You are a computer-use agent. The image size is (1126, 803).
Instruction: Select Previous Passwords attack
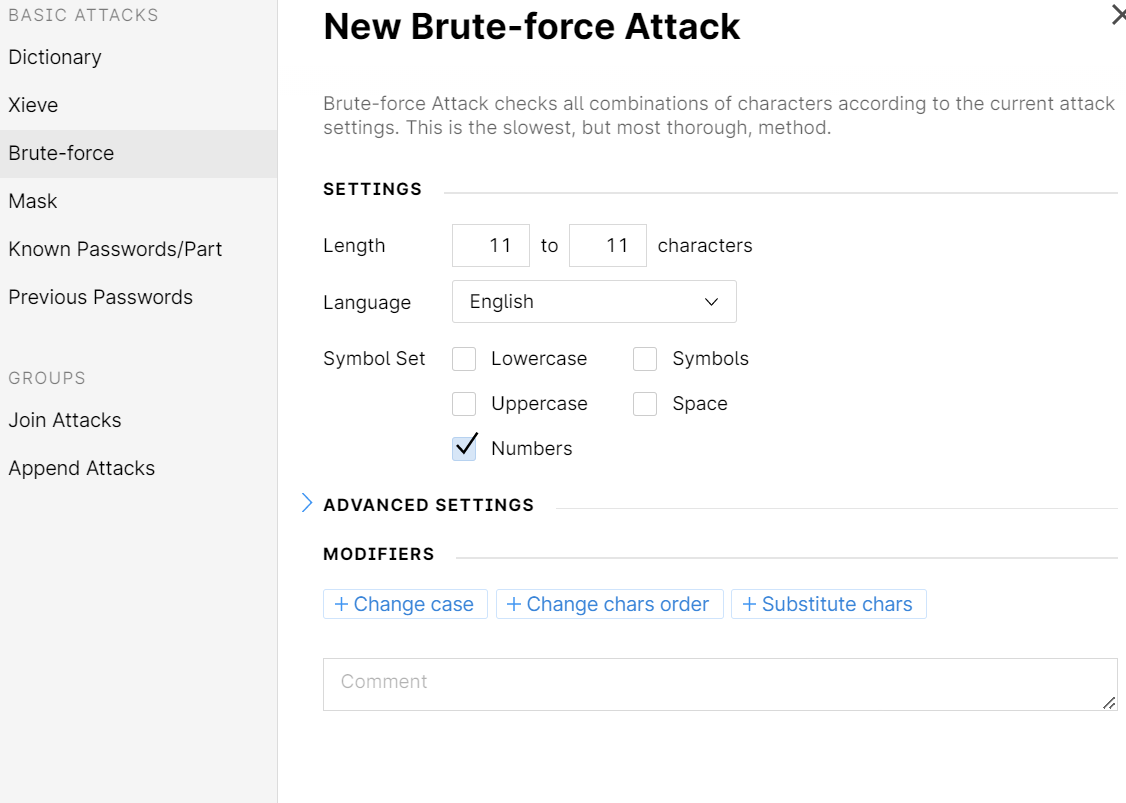100,297
